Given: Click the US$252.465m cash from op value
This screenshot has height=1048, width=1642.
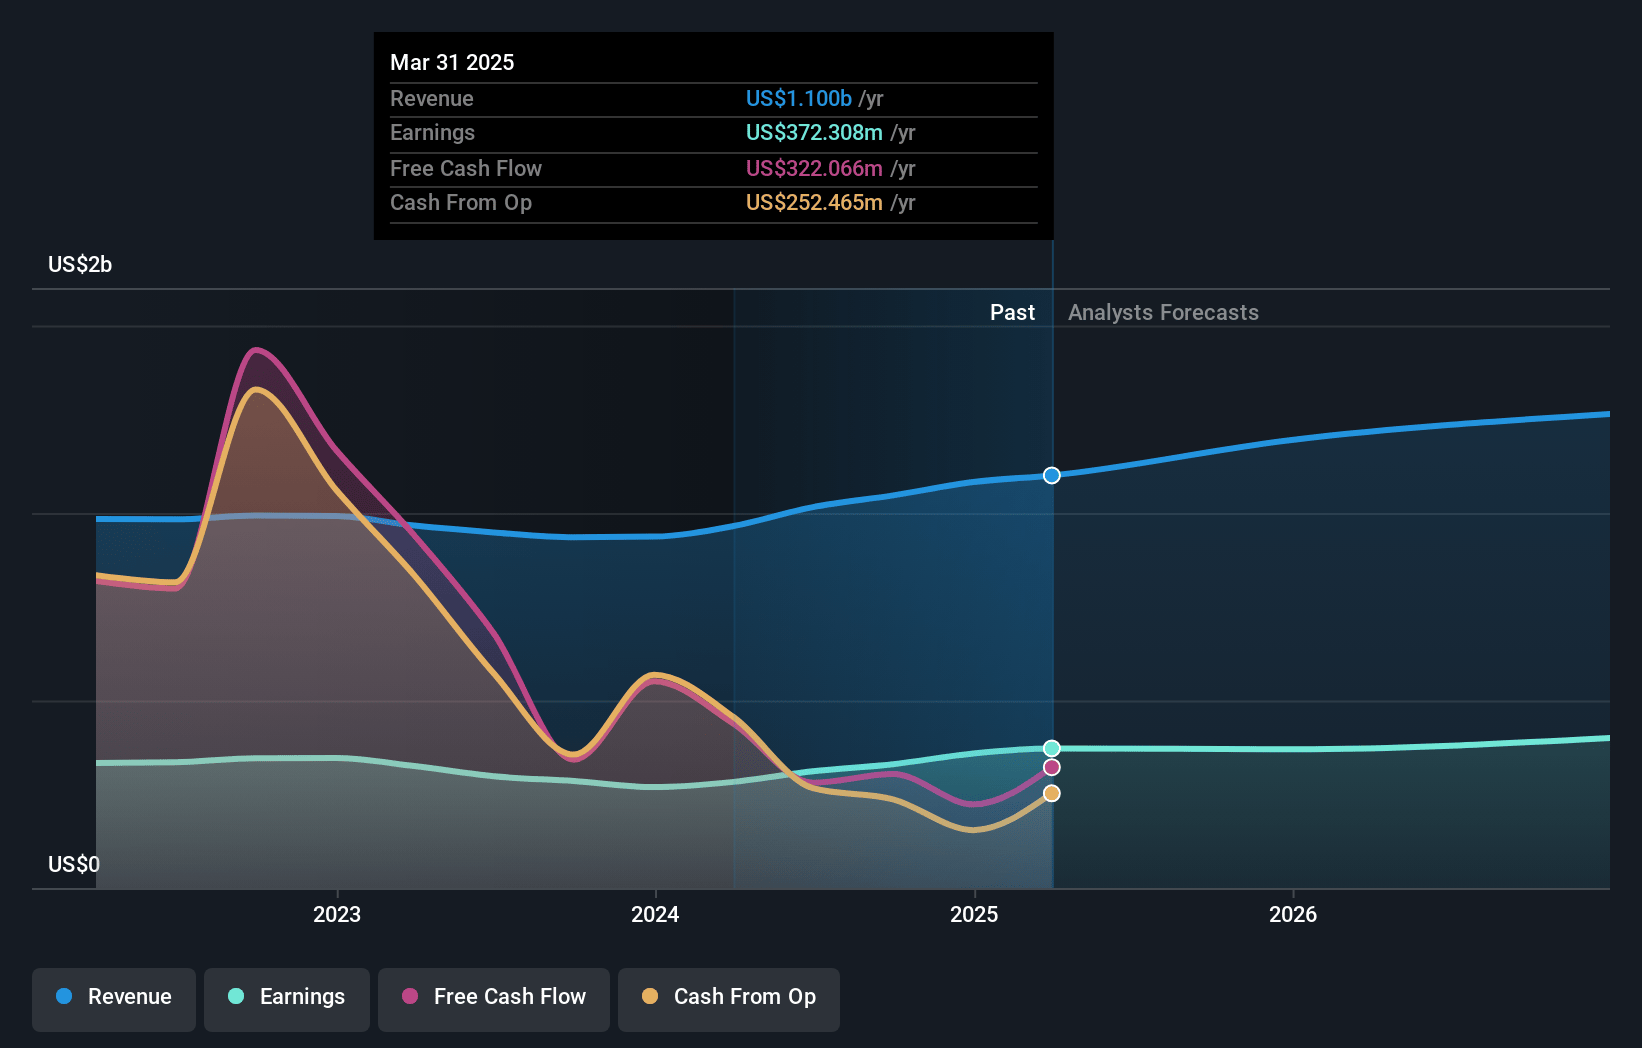Looking at the screenshot, I should coord(814,202).
